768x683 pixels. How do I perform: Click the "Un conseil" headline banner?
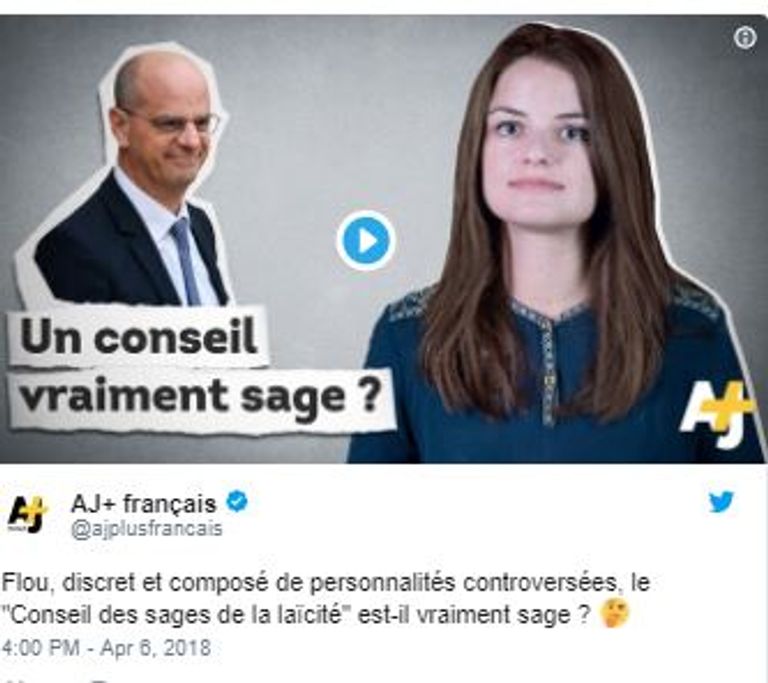pyautogui.click(x=138, y=338)
